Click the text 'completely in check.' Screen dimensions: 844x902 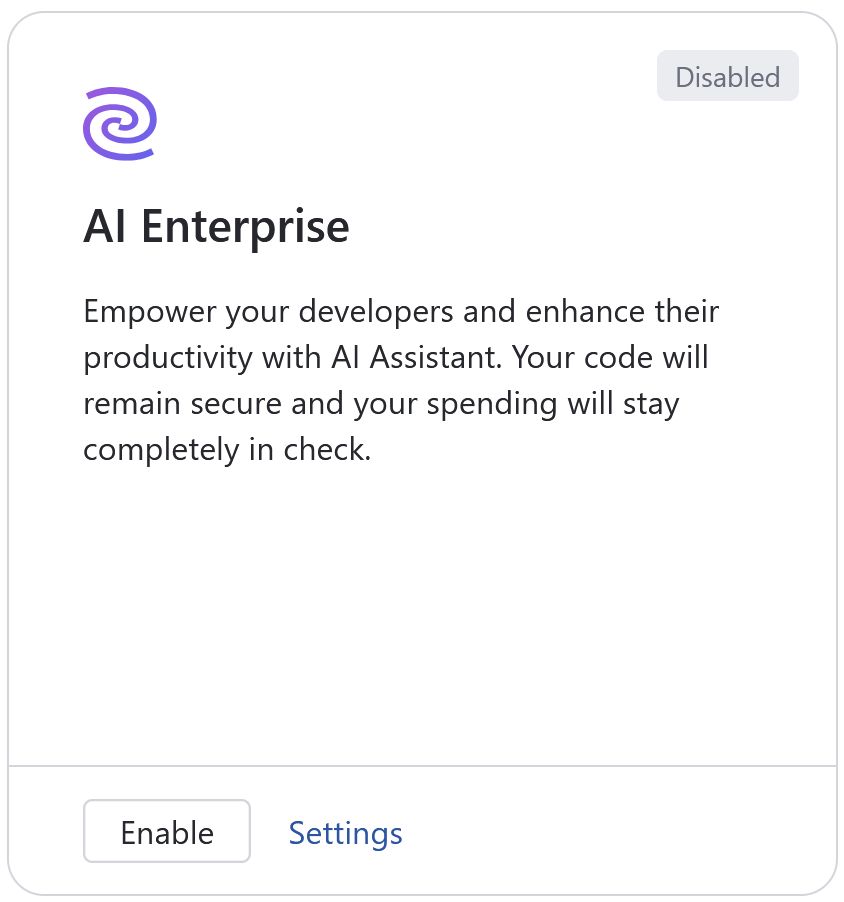click(x=227, y=450)
